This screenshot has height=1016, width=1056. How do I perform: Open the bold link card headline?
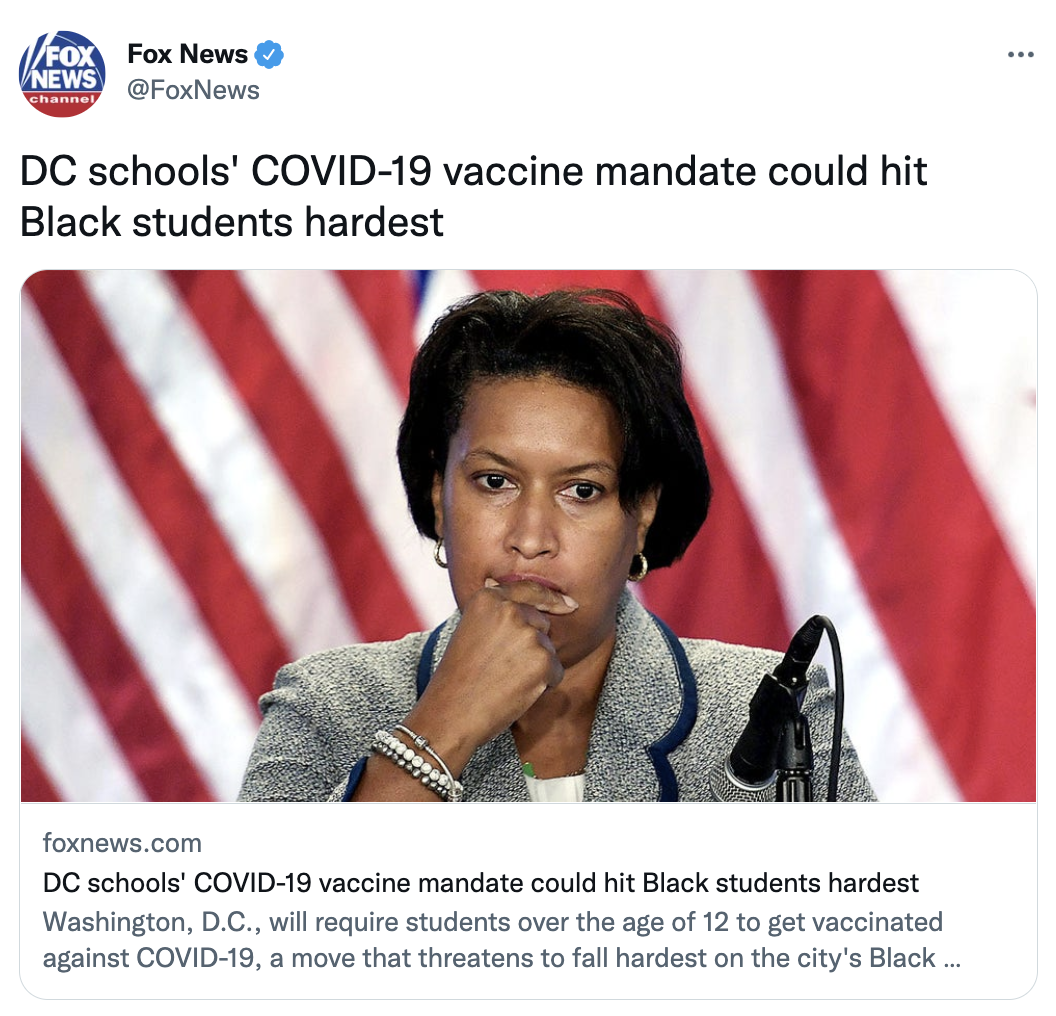point(480,883)
